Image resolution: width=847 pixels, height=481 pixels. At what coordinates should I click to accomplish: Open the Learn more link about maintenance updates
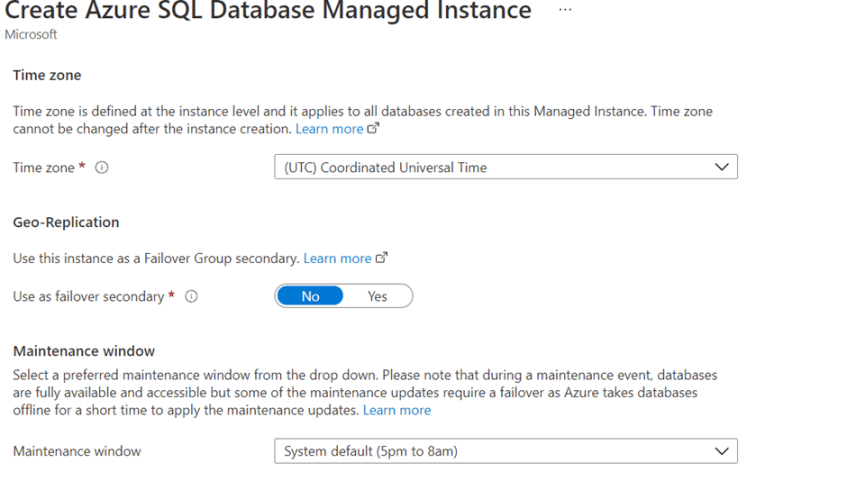397,410
